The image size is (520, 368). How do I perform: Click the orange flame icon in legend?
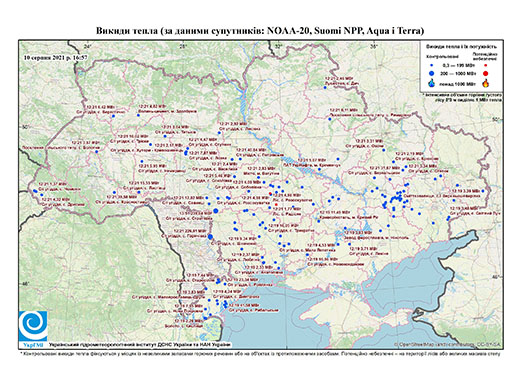pyautogui.click(x=486, y=83)
